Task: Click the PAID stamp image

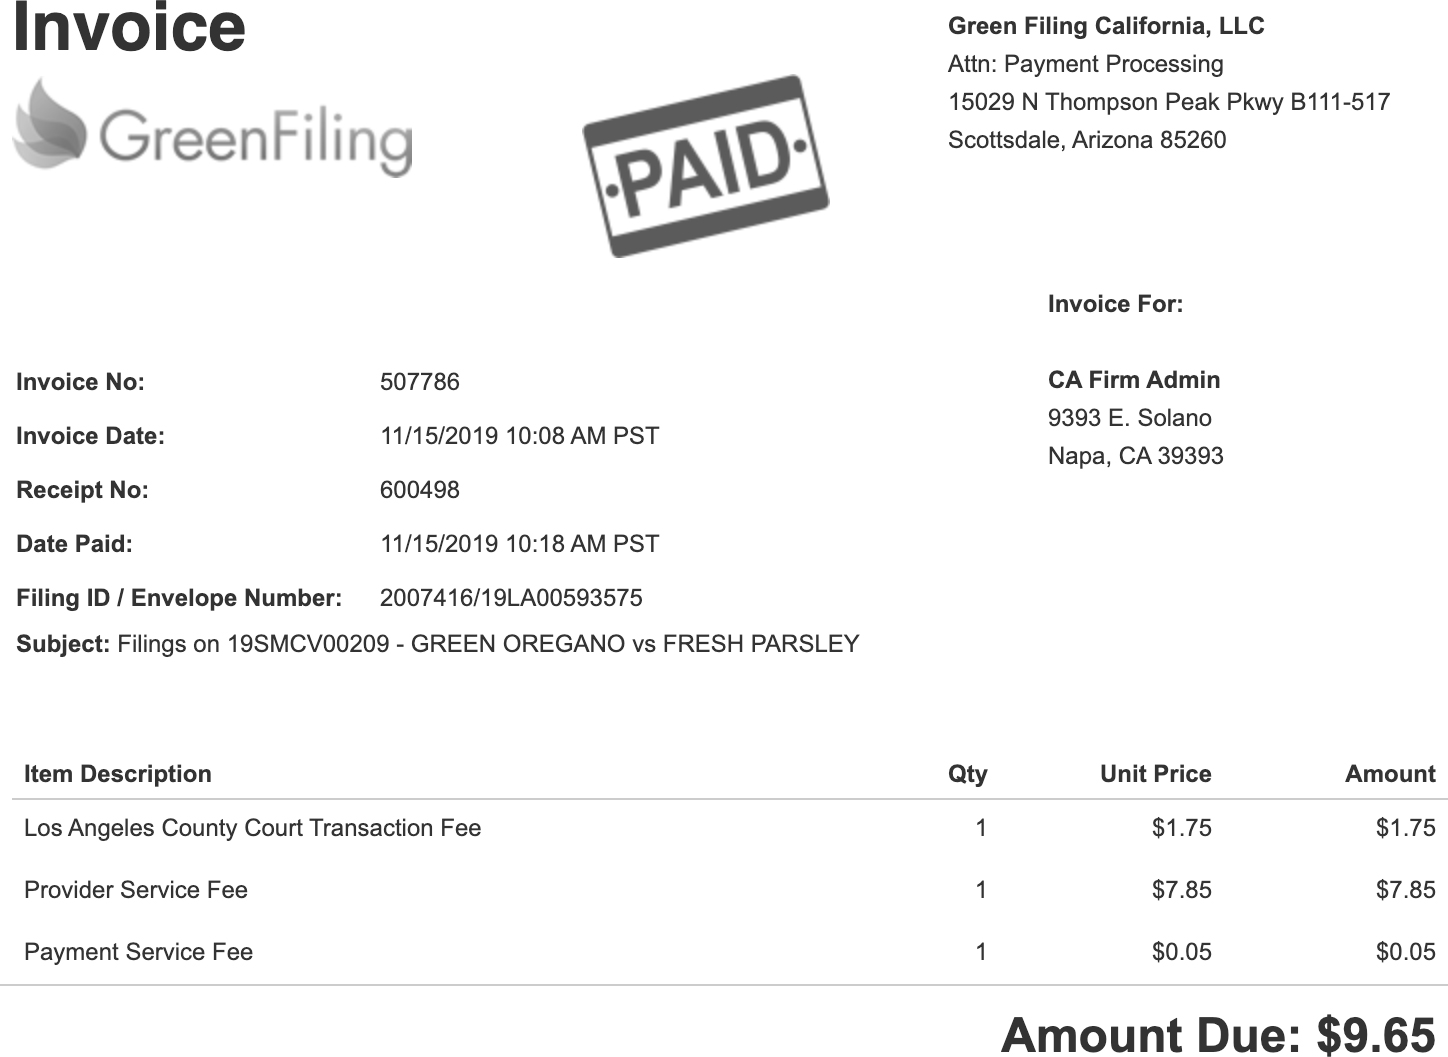Action: tap(706, 166)
